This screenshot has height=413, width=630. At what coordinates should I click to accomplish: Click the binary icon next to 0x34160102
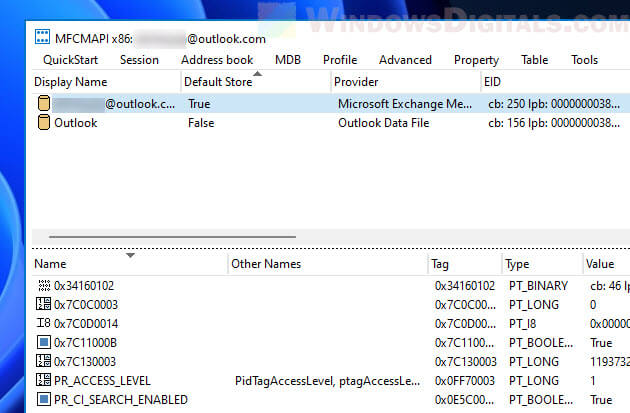tap(43, 286)
